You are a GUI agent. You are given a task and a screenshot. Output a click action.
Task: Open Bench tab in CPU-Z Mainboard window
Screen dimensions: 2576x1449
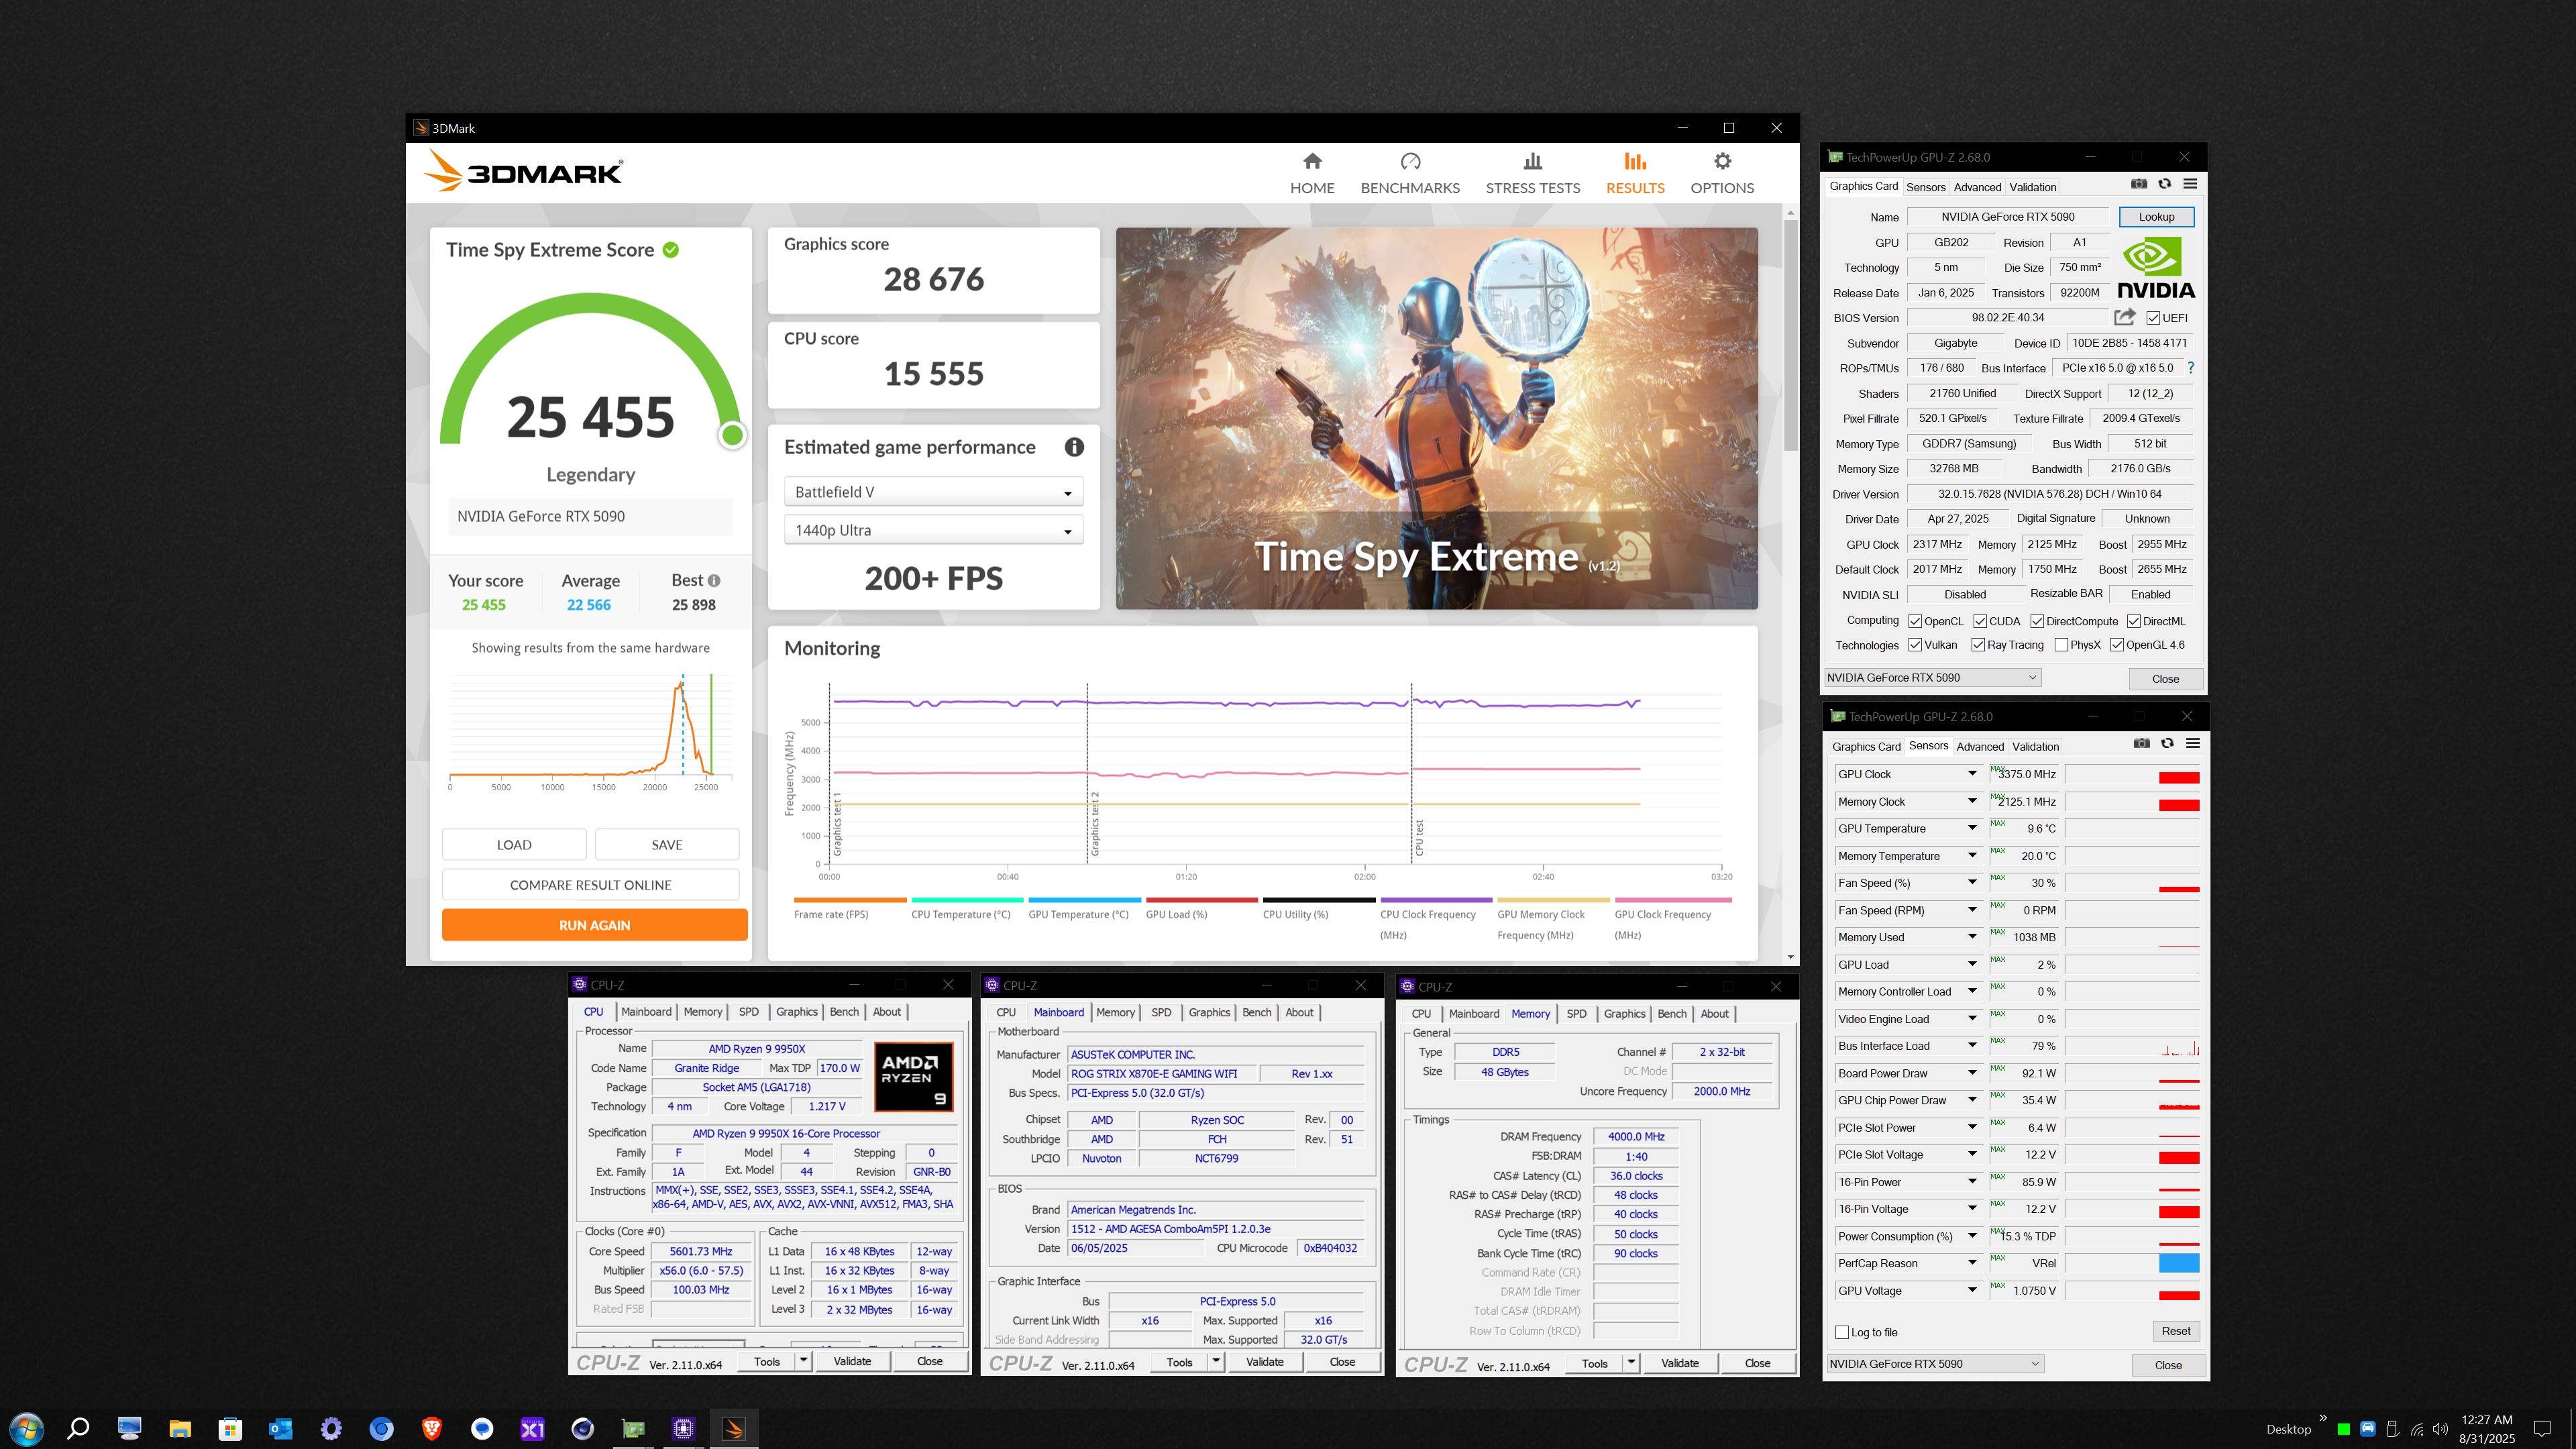1256,1012
